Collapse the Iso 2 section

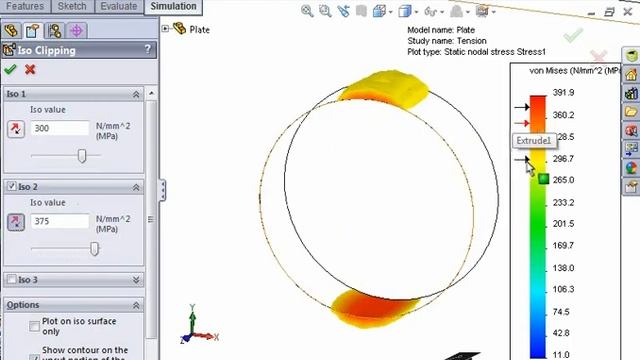[136, 187]
